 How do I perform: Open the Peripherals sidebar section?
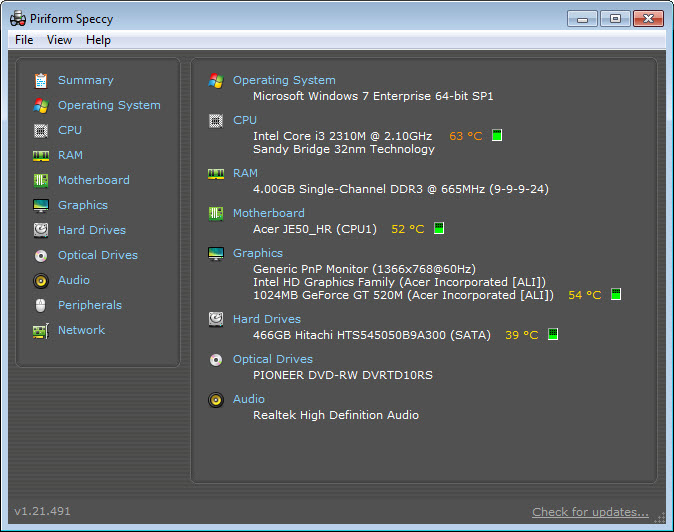point(90,305)
